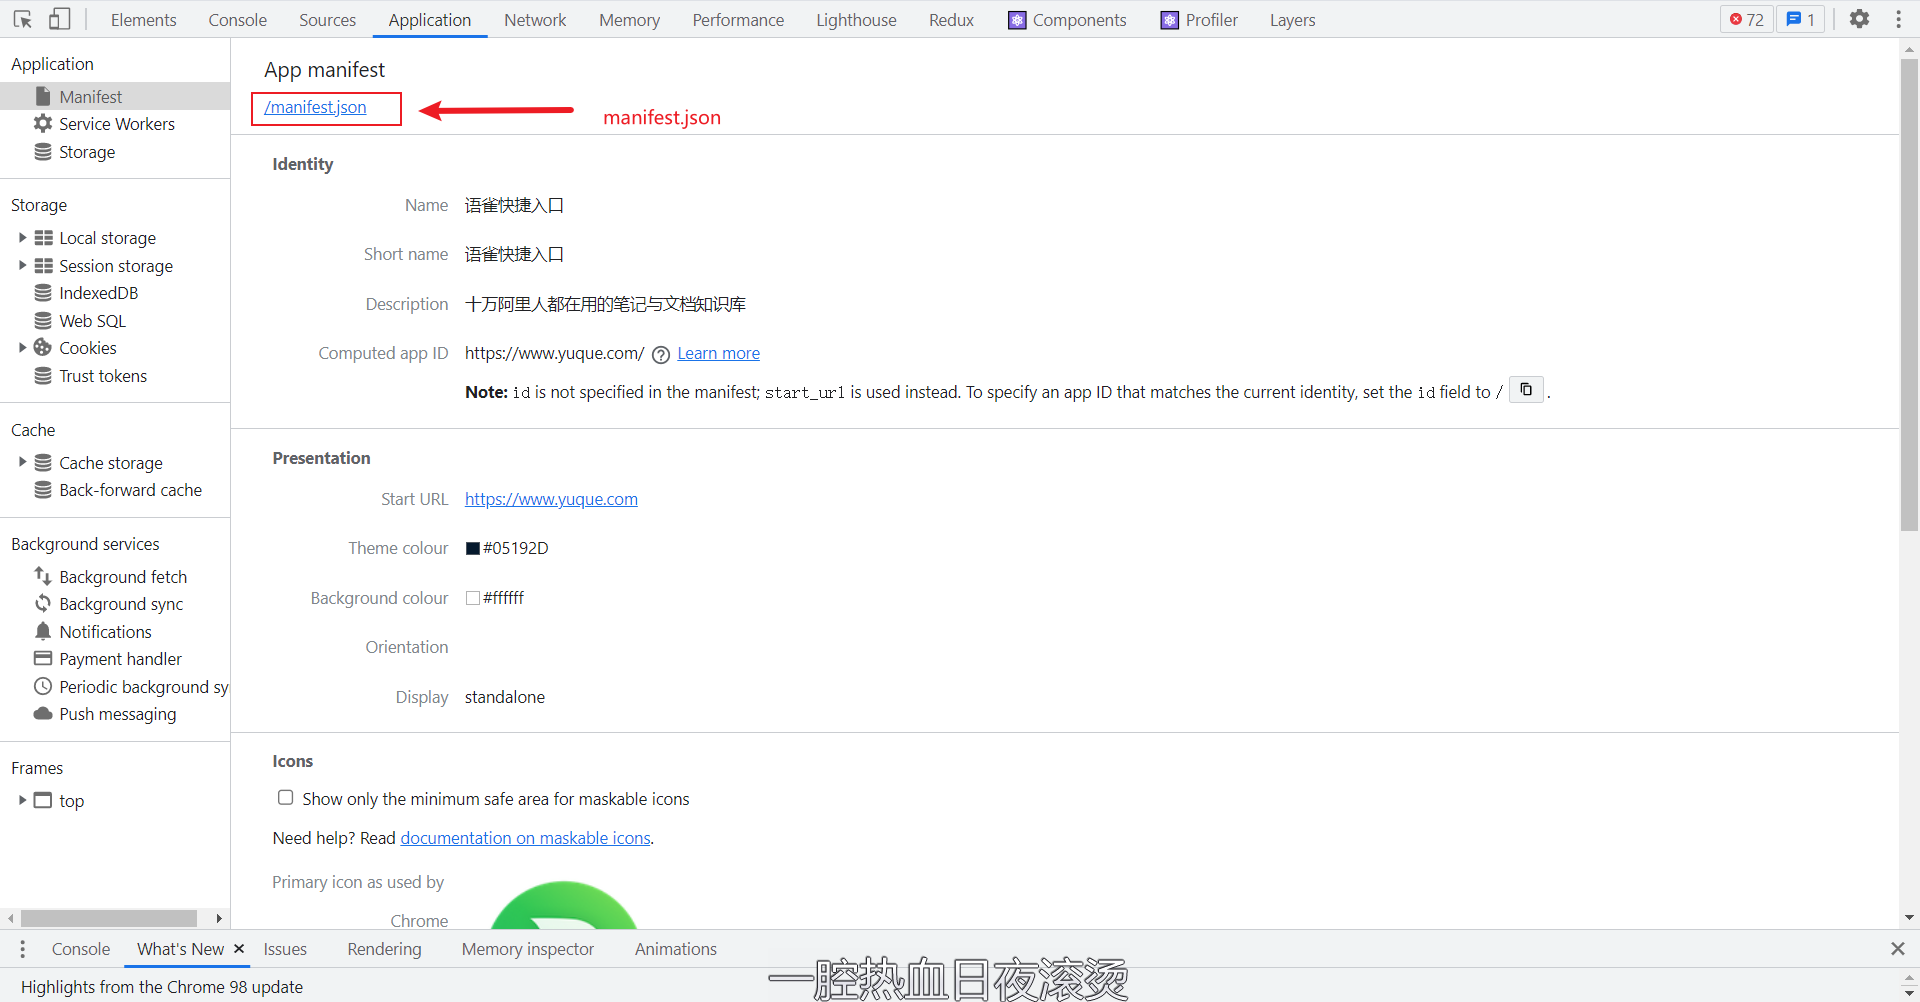Click sidebar horizontal scrollbar right arrow
This screenshot has width=1920, height=1002.
click(219, 918)
